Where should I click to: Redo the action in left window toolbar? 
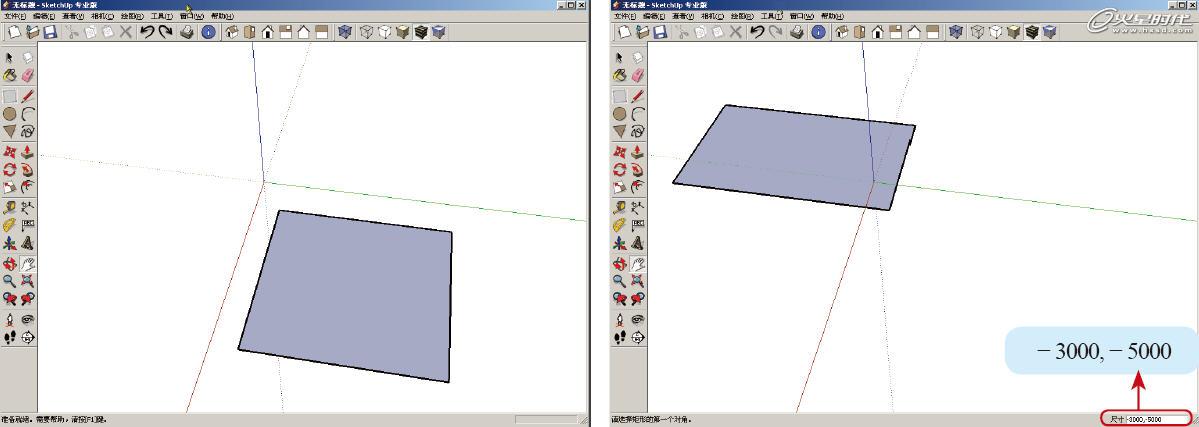click(x=165, y=32)
